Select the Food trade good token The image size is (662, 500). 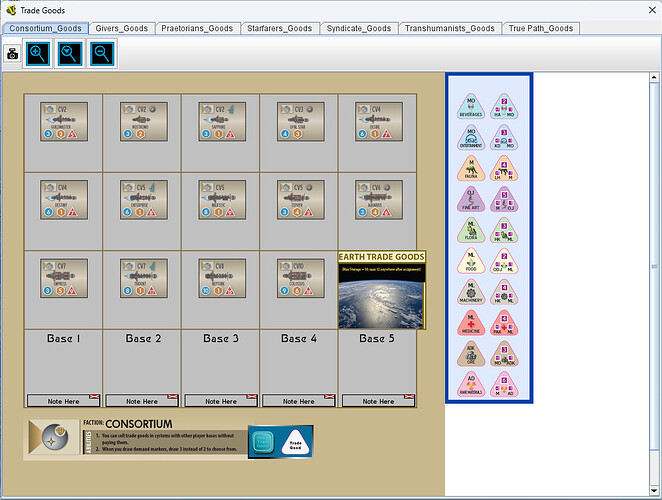pyautogui.click(x=470, y=262)
